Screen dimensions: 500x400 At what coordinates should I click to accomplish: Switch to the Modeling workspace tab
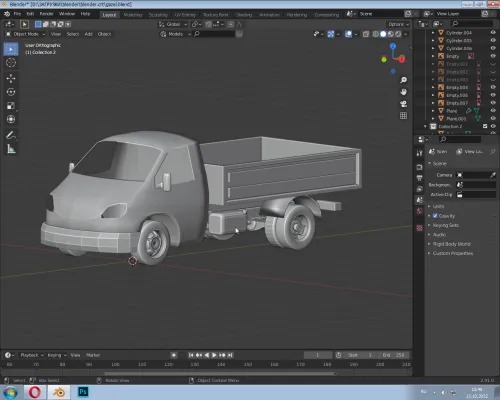click(133, 15)
